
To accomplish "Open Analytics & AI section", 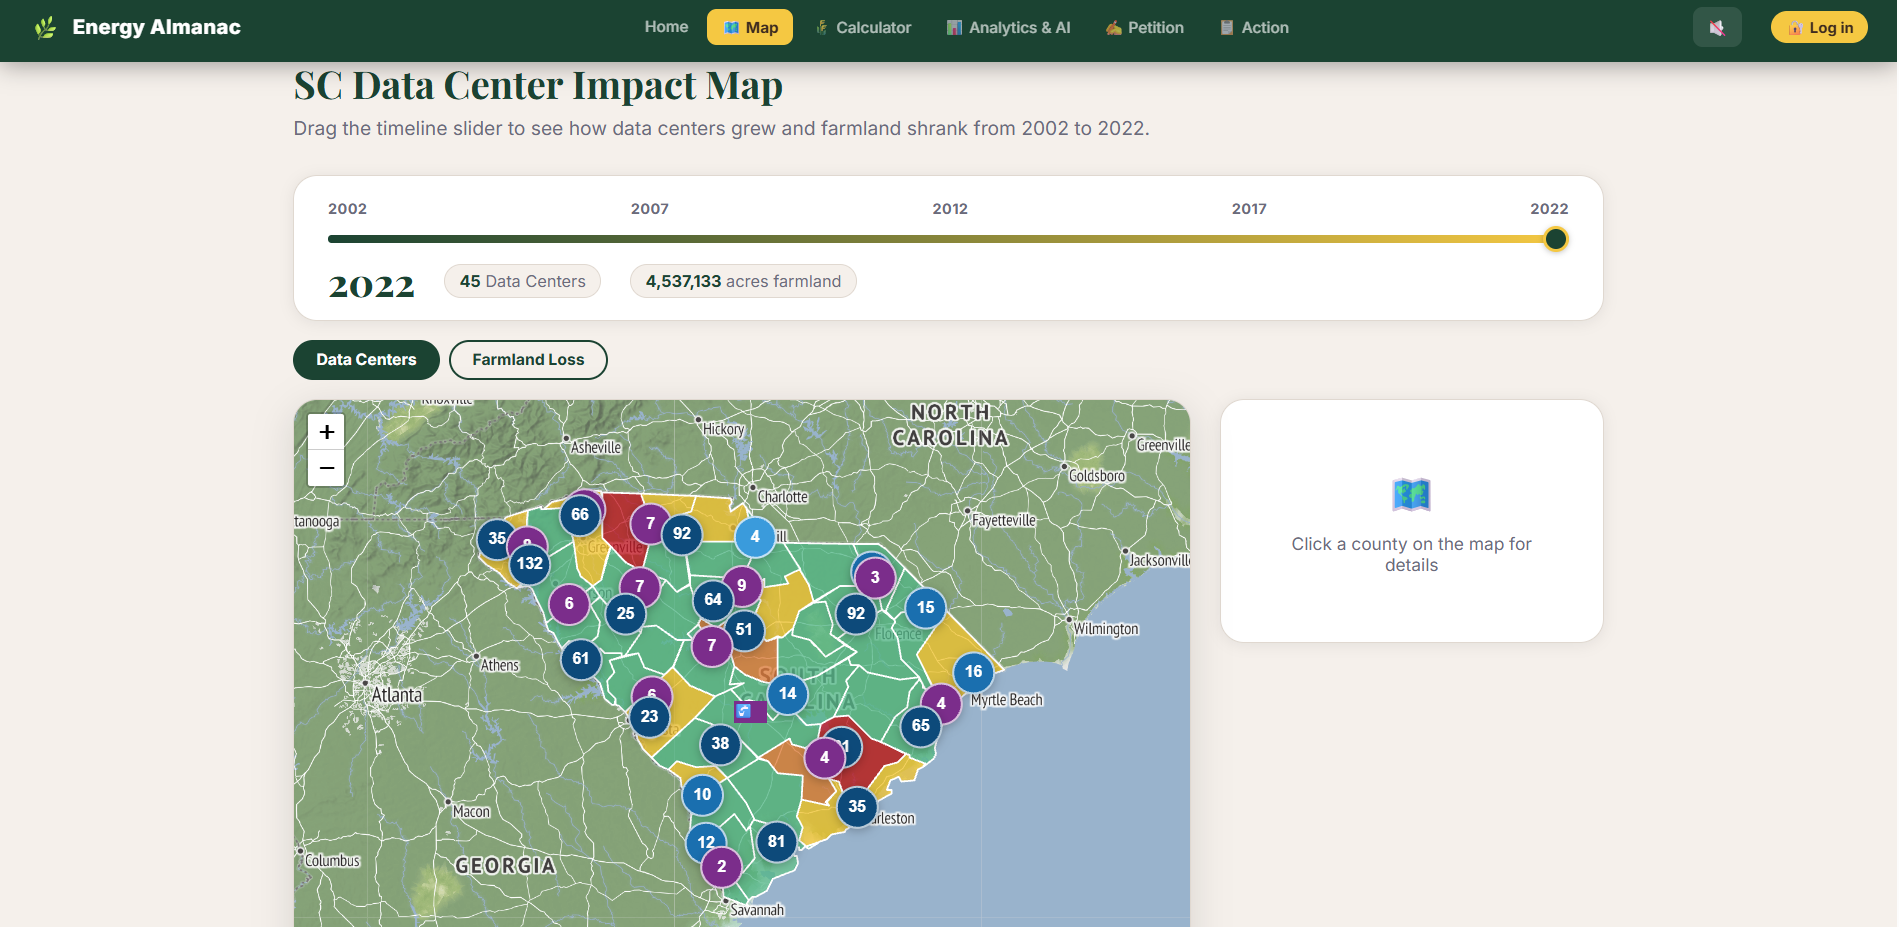I will coord(1008,27).
